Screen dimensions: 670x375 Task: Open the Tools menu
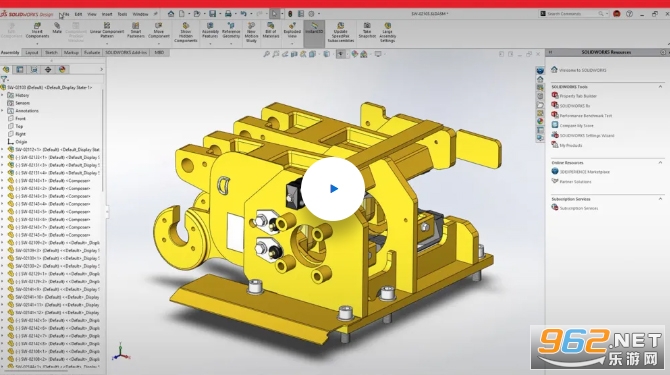coord(122,14)
